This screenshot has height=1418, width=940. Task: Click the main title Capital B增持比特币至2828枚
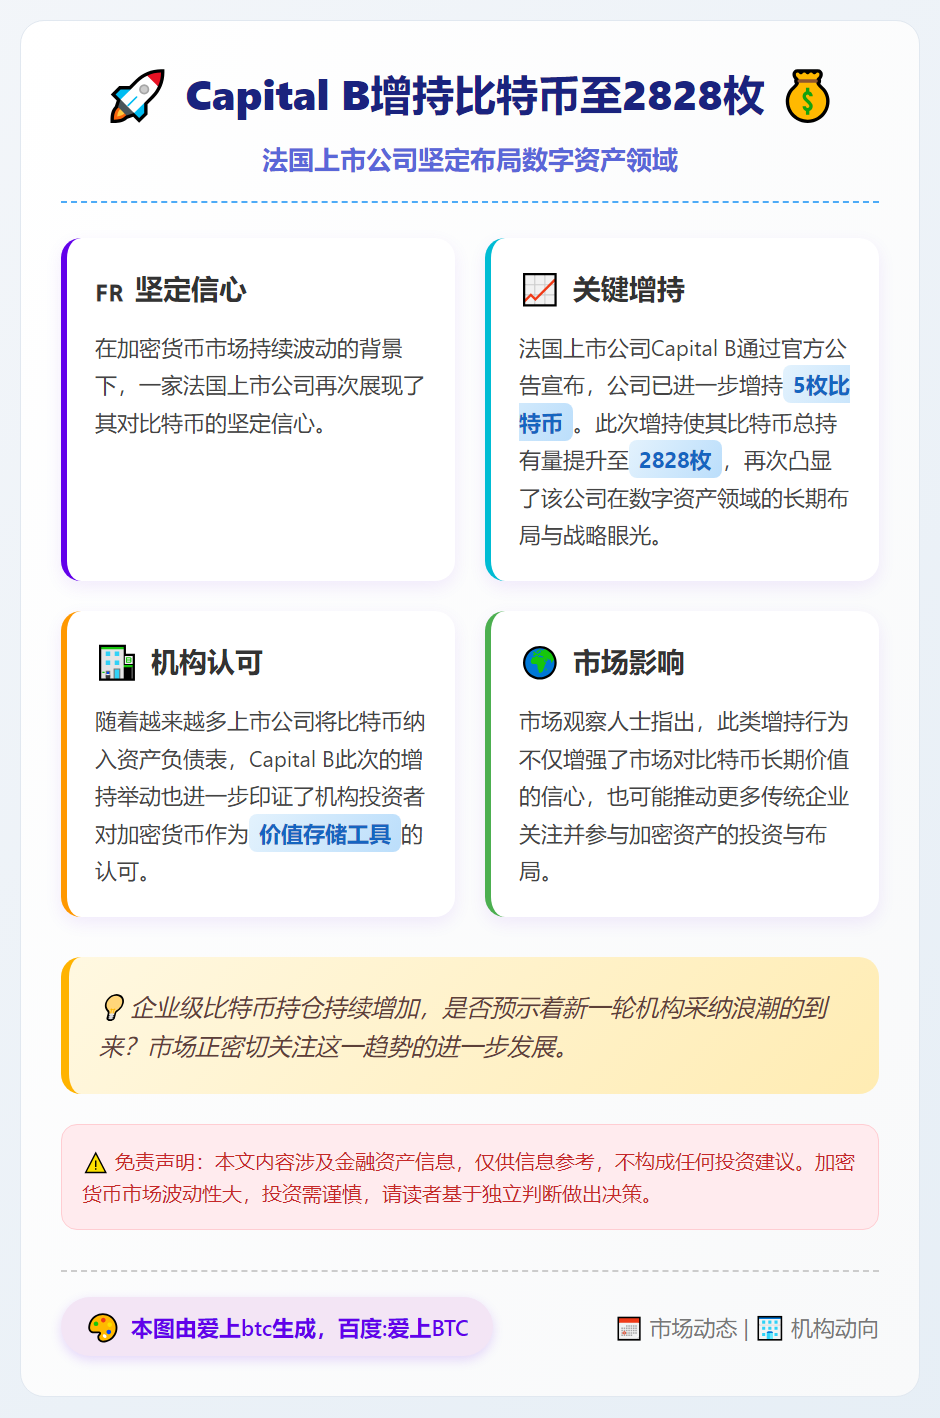pyautogui.click(x=475, y=96)
